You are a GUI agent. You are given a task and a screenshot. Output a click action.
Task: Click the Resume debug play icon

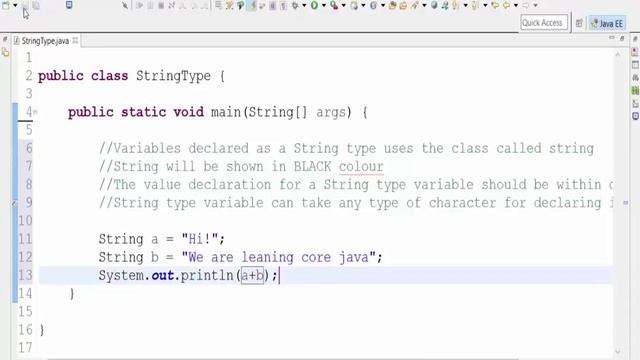[140, 5]
